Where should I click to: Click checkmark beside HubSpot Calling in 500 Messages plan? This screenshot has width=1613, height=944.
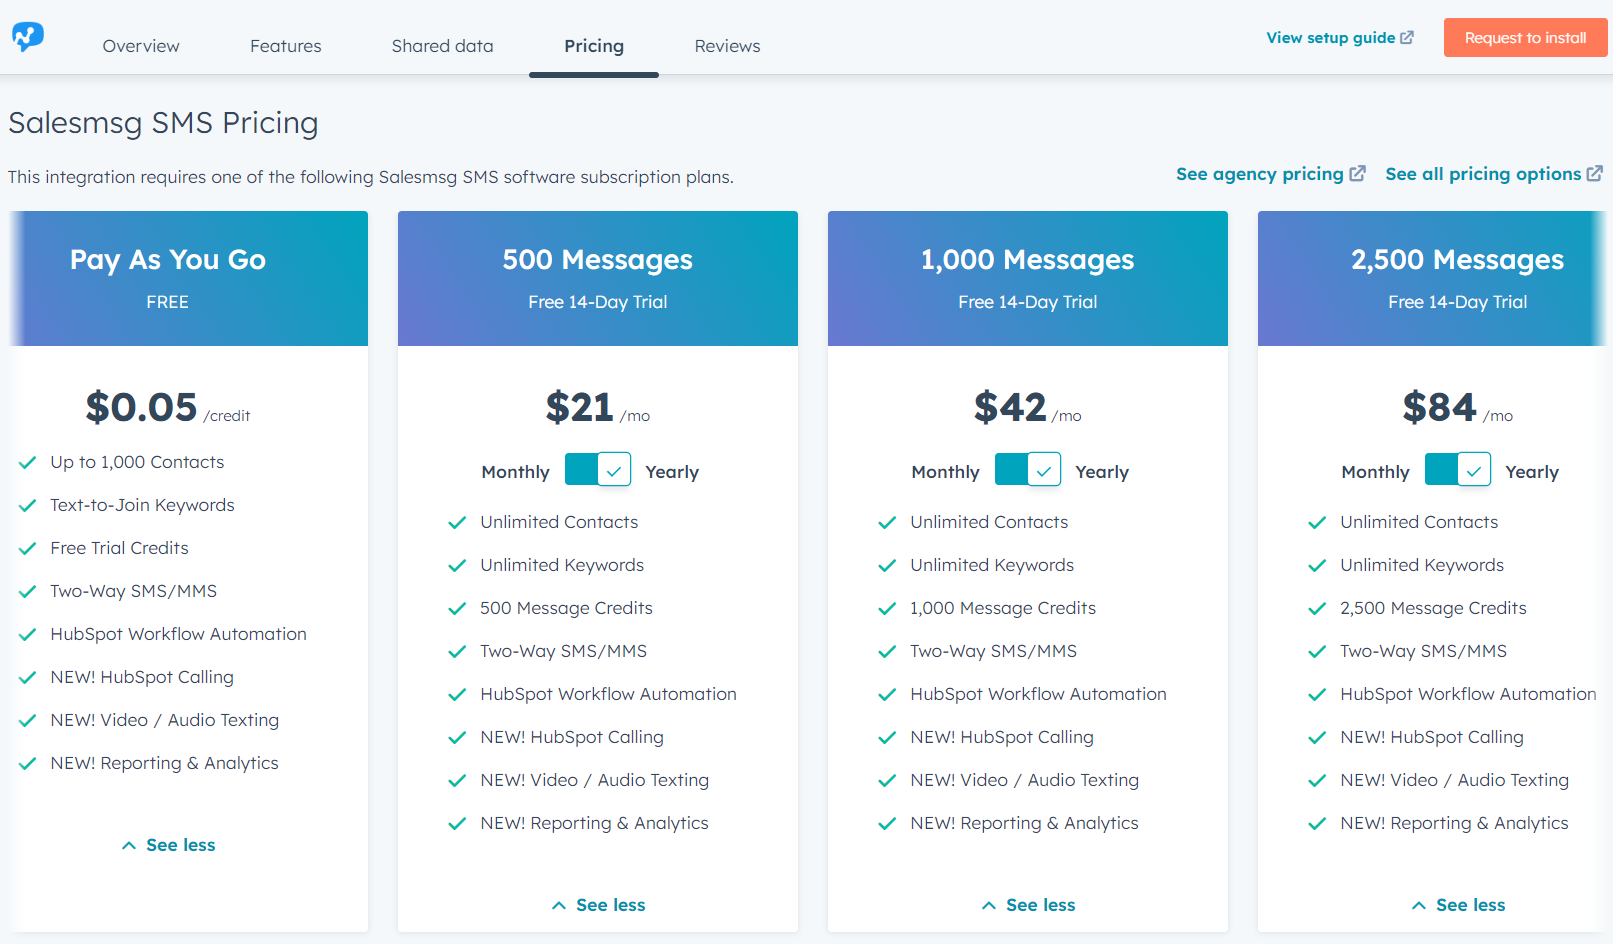click(x=457, y=738)
